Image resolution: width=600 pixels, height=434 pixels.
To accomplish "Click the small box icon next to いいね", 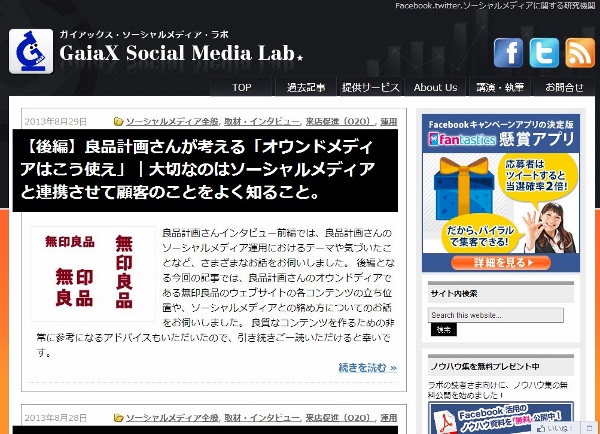I will [589, 428].
